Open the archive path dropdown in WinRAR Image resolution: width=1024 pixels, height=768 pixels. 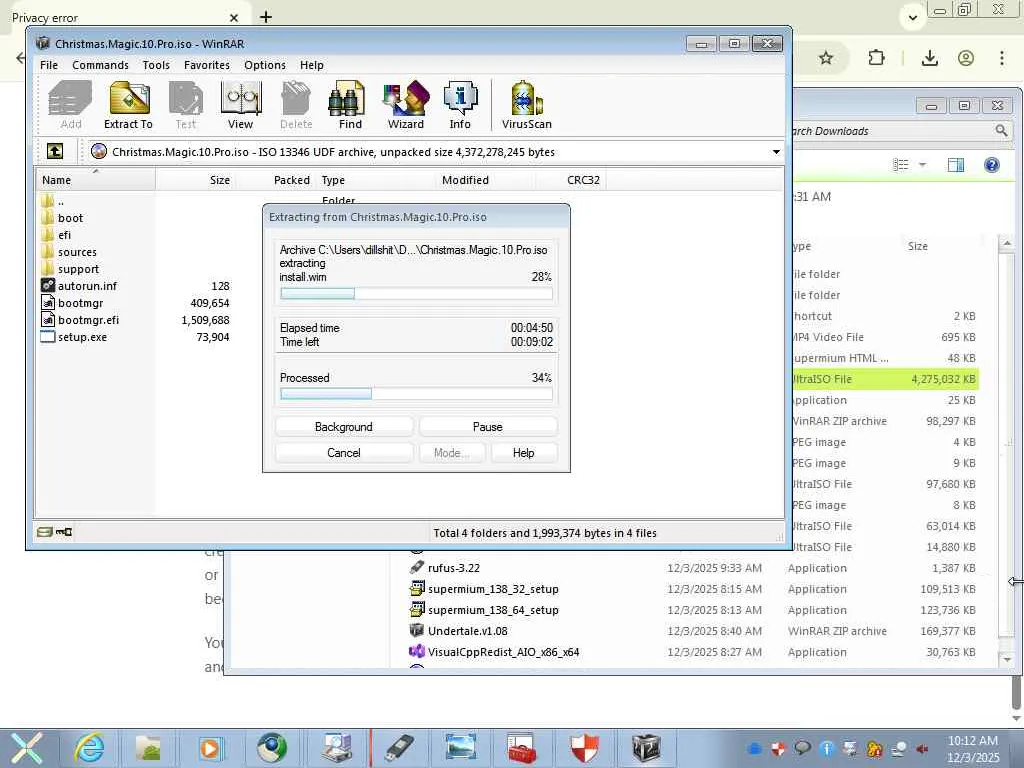click(776, 152)
